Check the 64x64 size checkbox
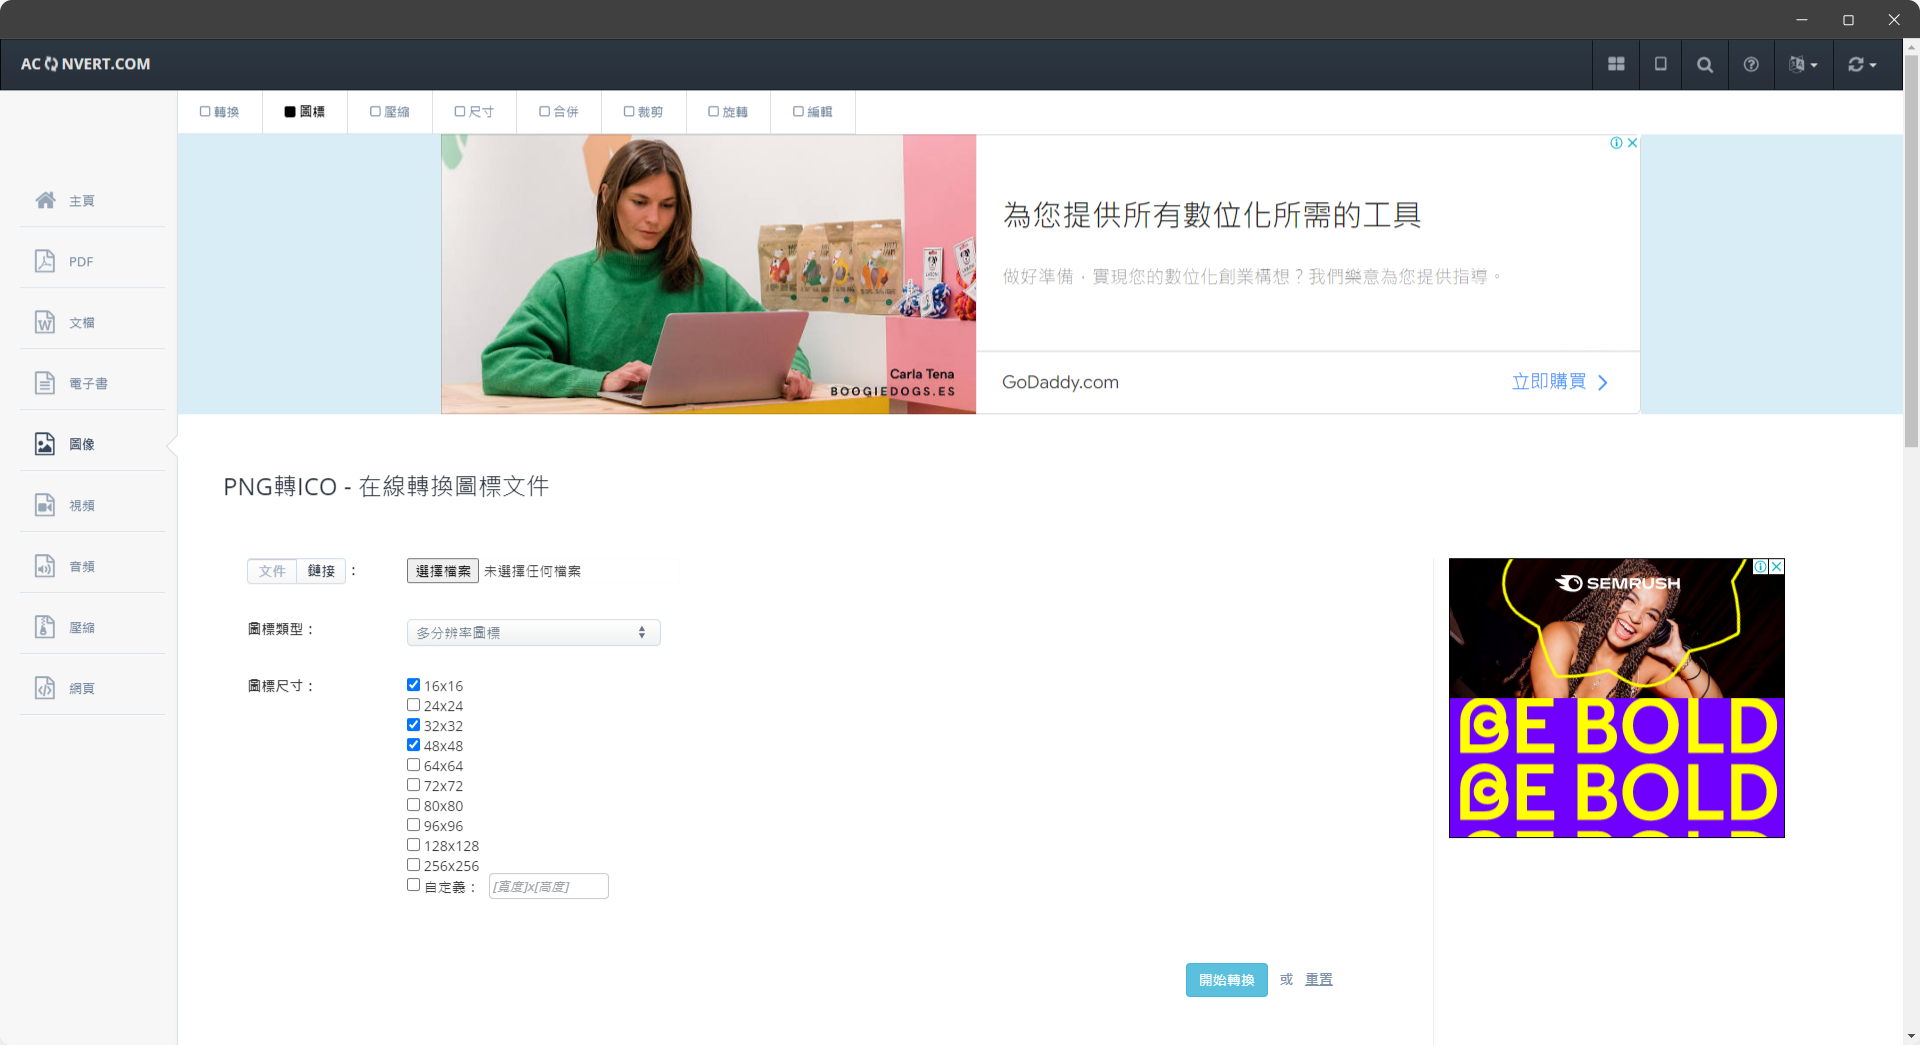Screen dimensions: 1920x1045 413,765
